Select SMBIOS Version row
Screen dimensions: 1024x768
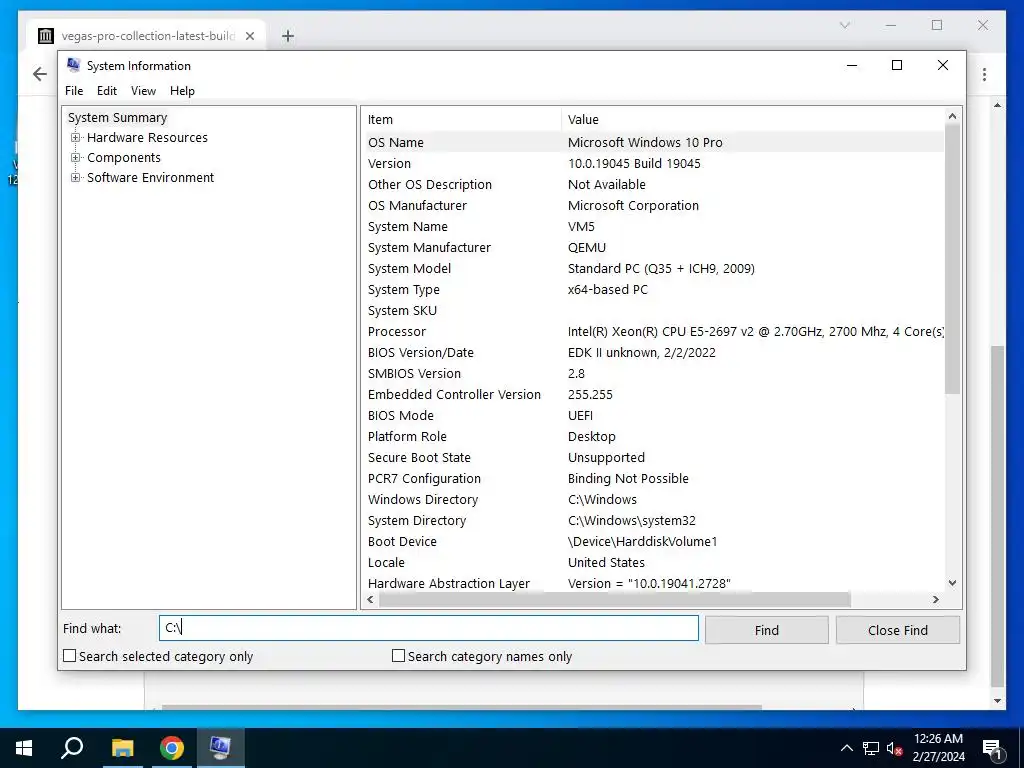[653, 374]
